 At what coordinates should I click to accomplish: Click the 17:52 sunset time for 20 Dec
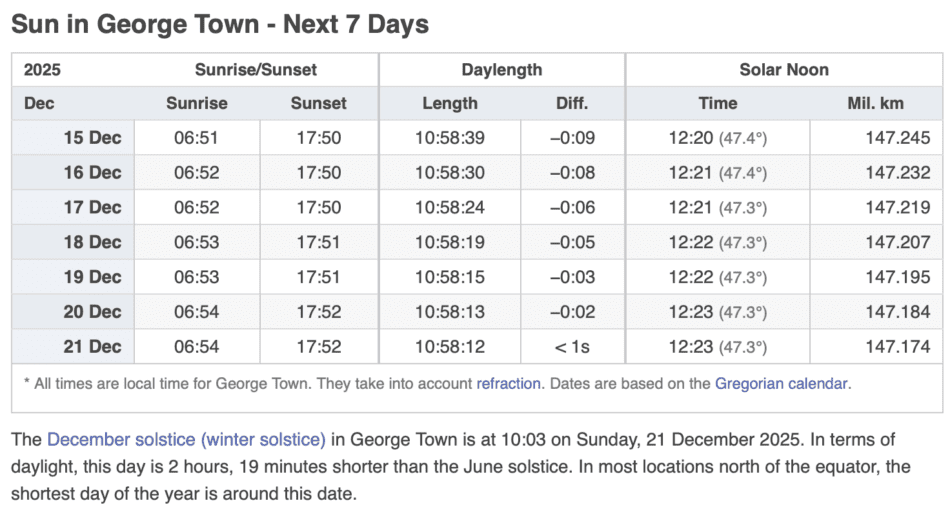coord(318,312)
